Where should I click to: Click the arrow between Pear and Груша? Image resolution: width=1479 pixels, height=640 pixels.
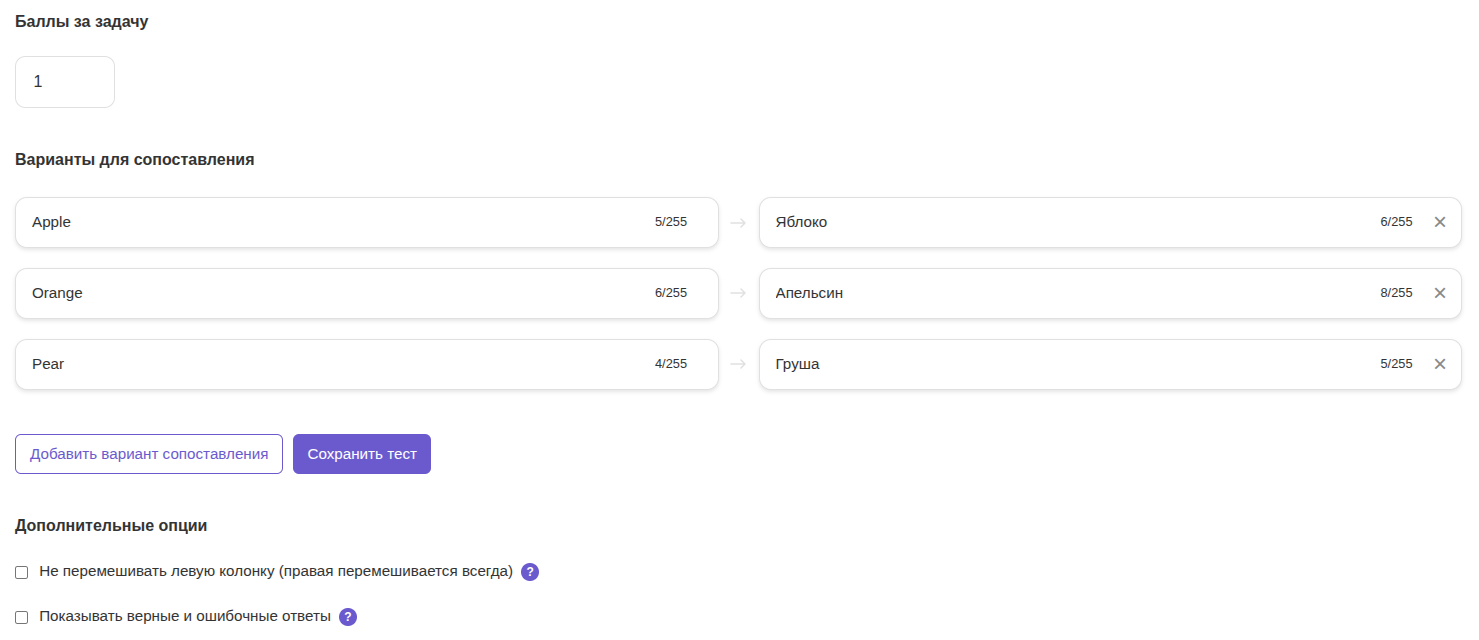[738, 364]
